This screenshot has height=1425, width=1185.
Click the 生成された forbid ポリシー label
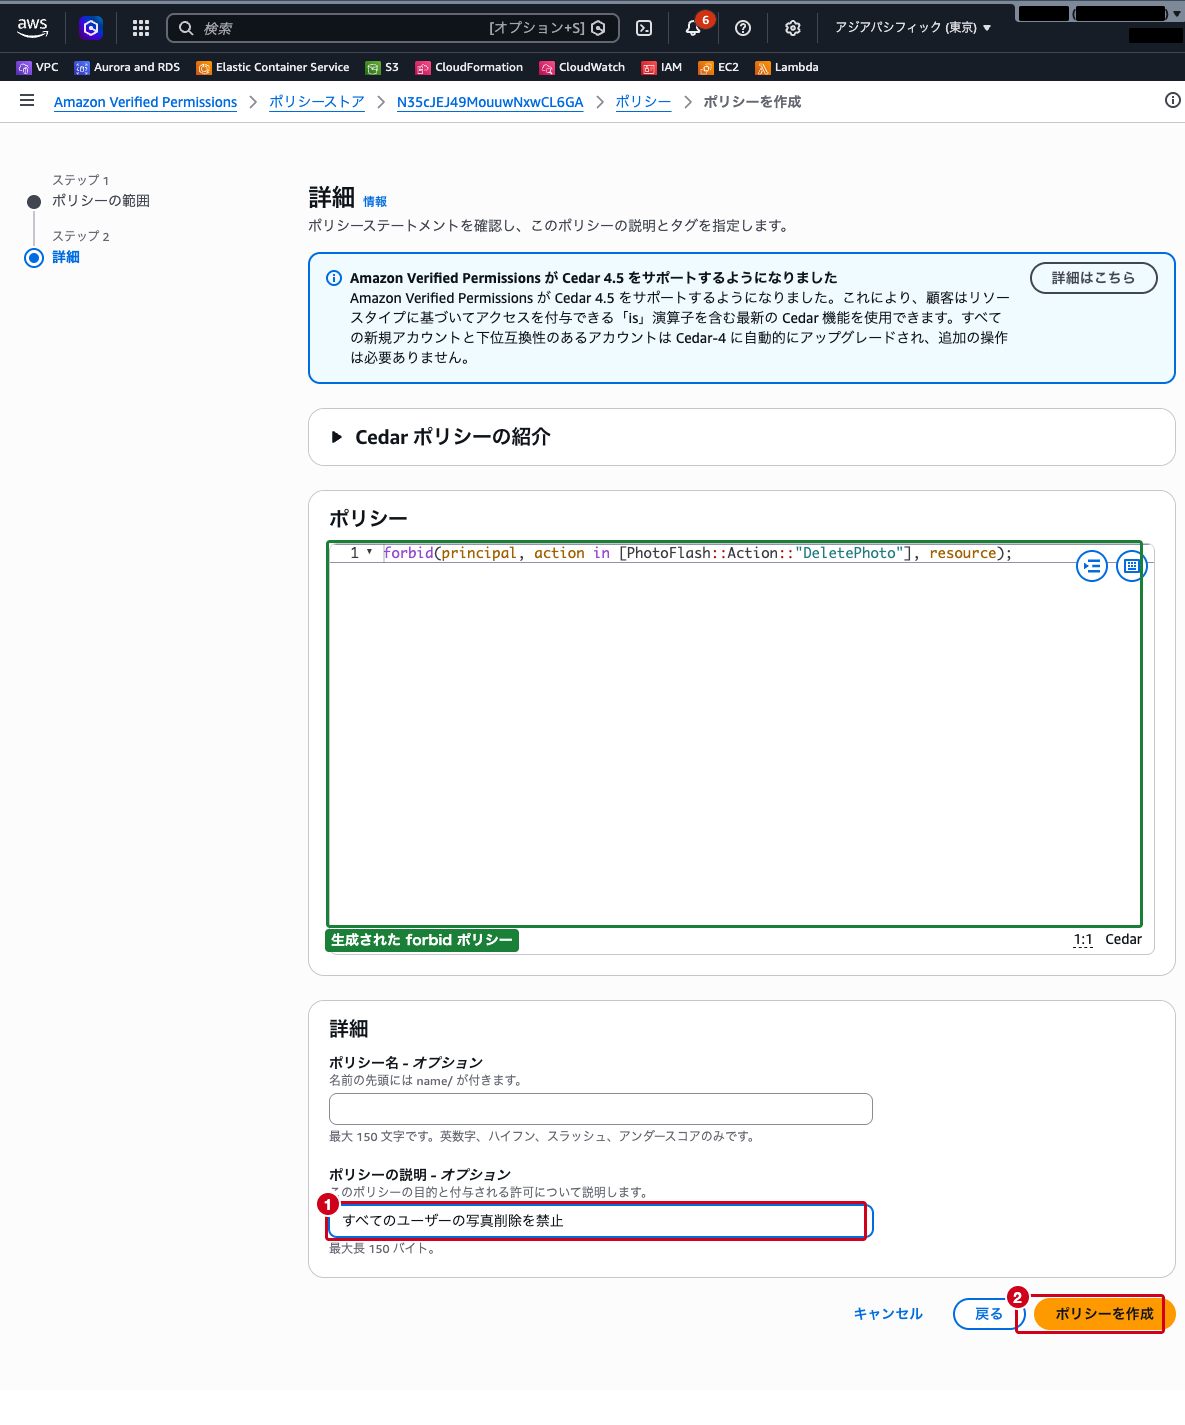tap(422, 940)
